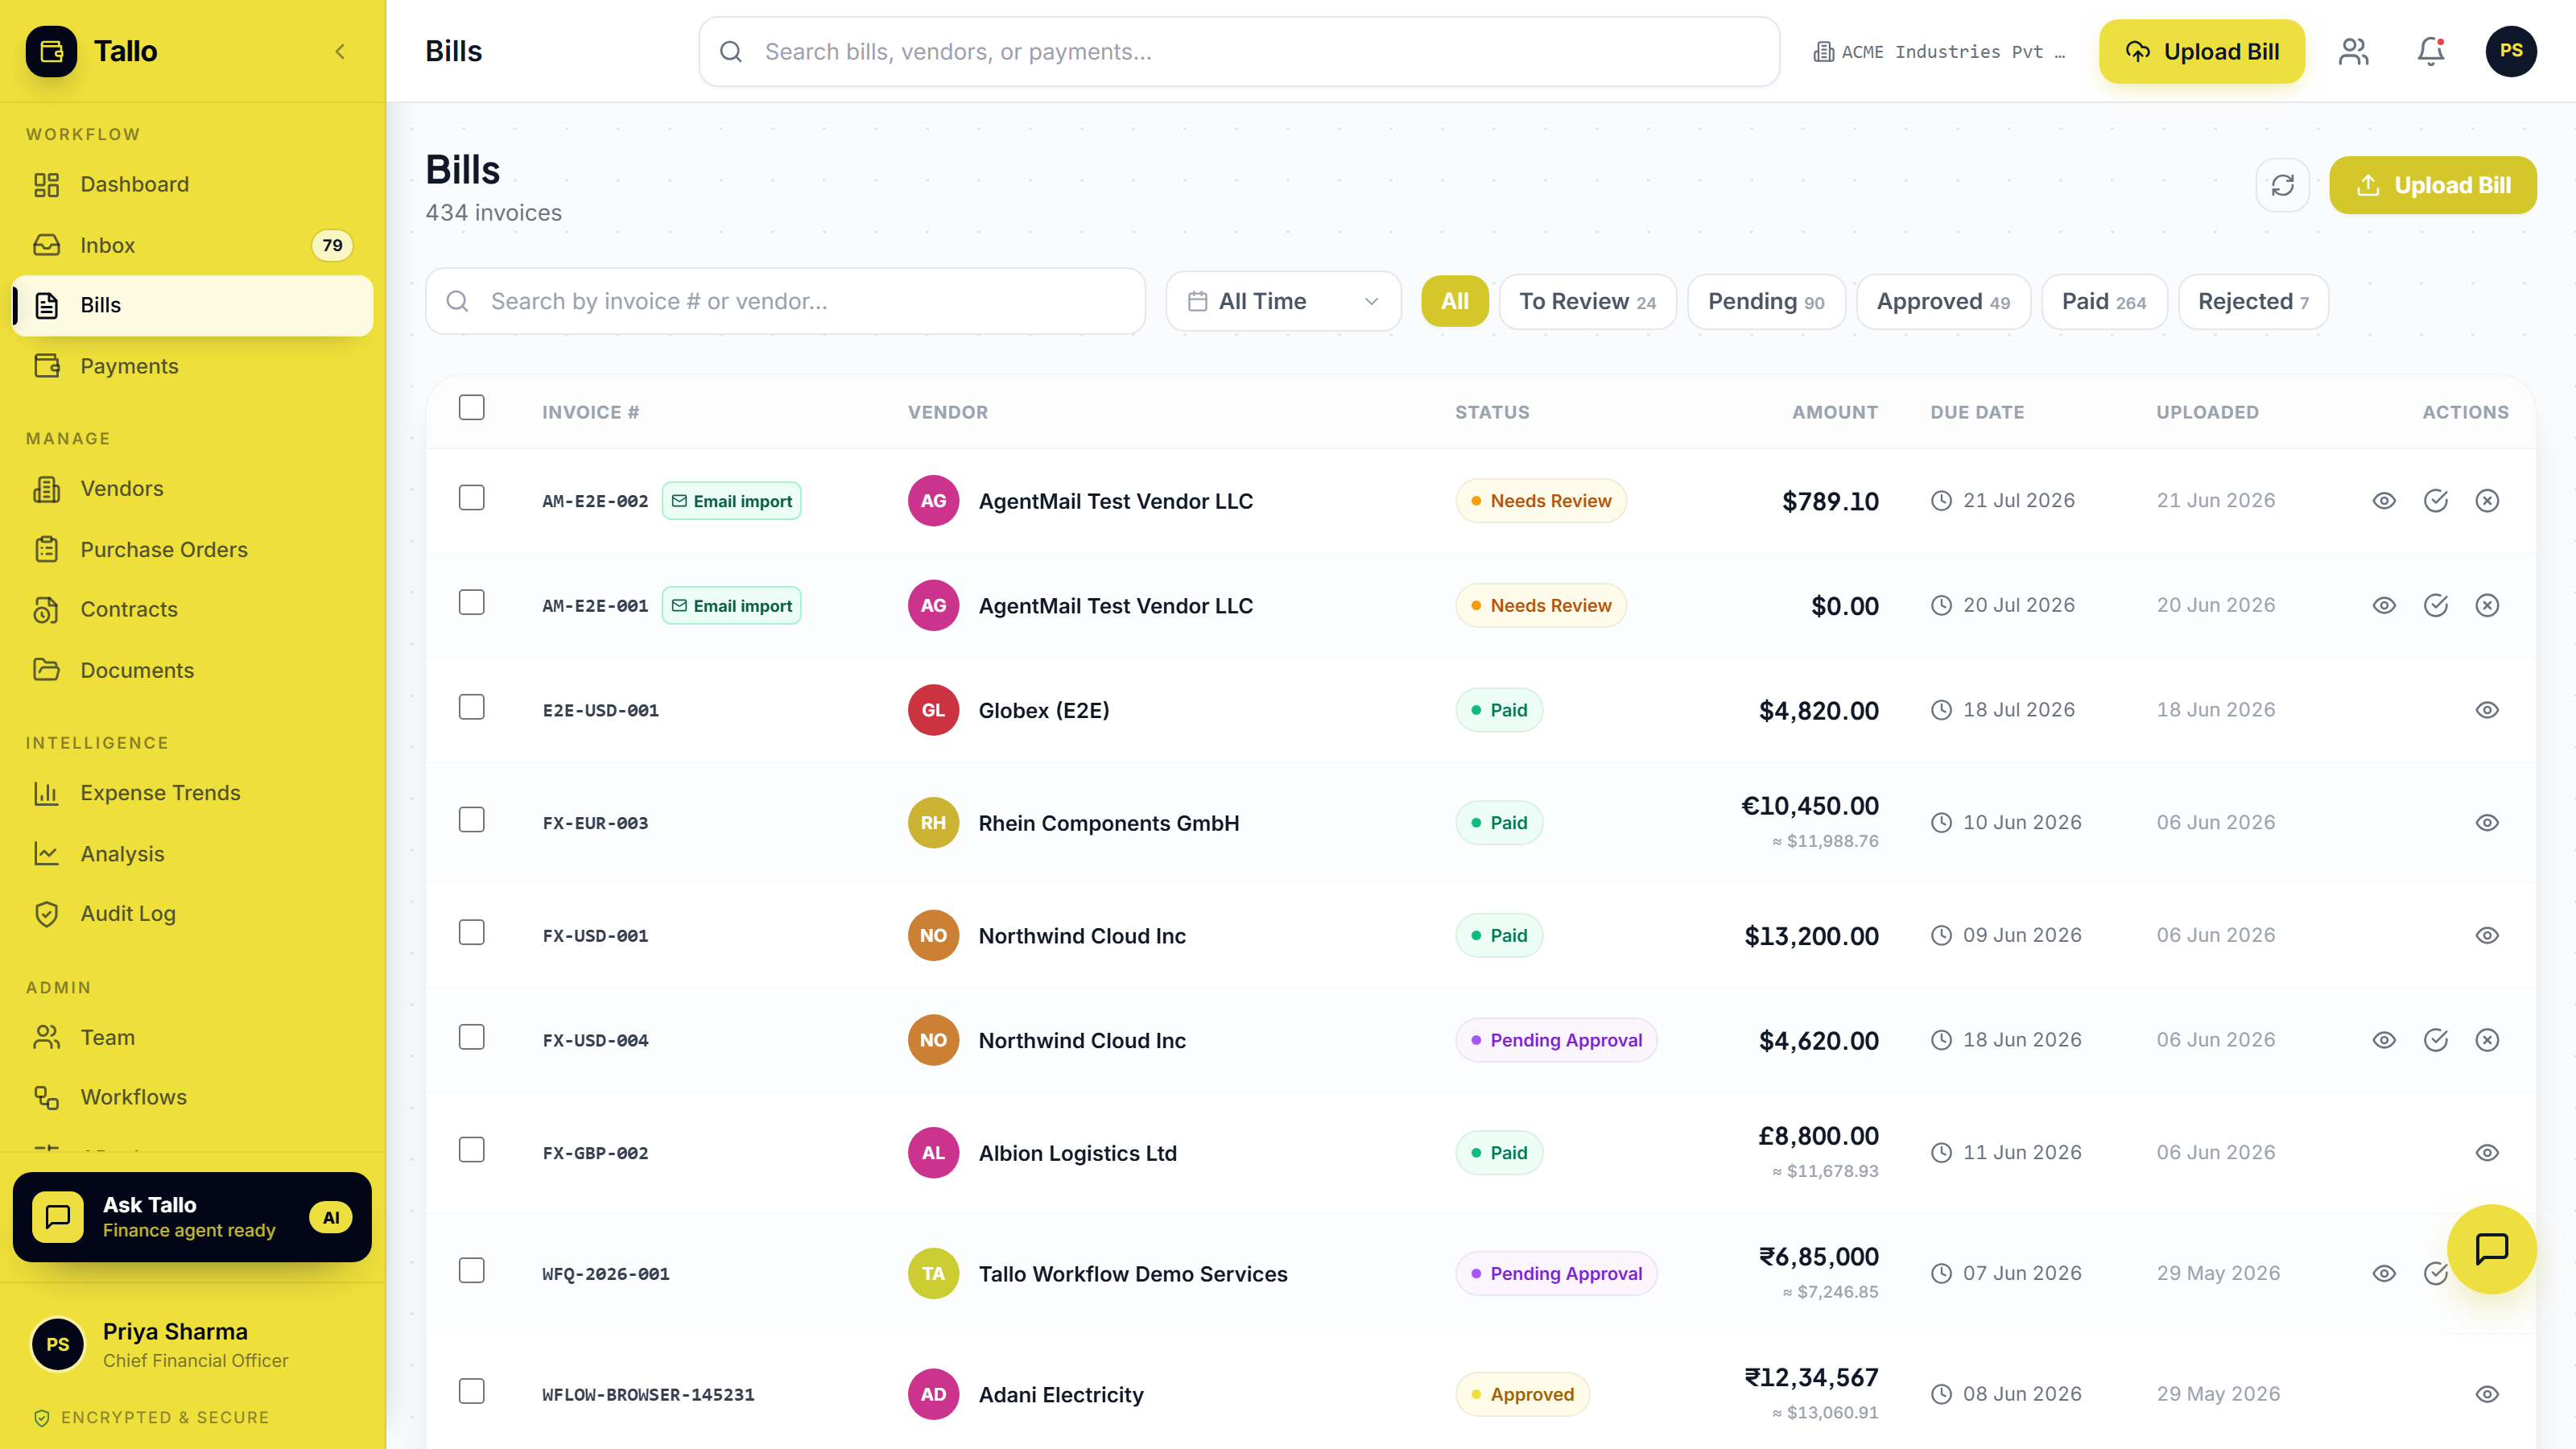Select the E2E-USD-001 row checkbox
This screenshot has width=2576, height=1449.
(471, 707)
